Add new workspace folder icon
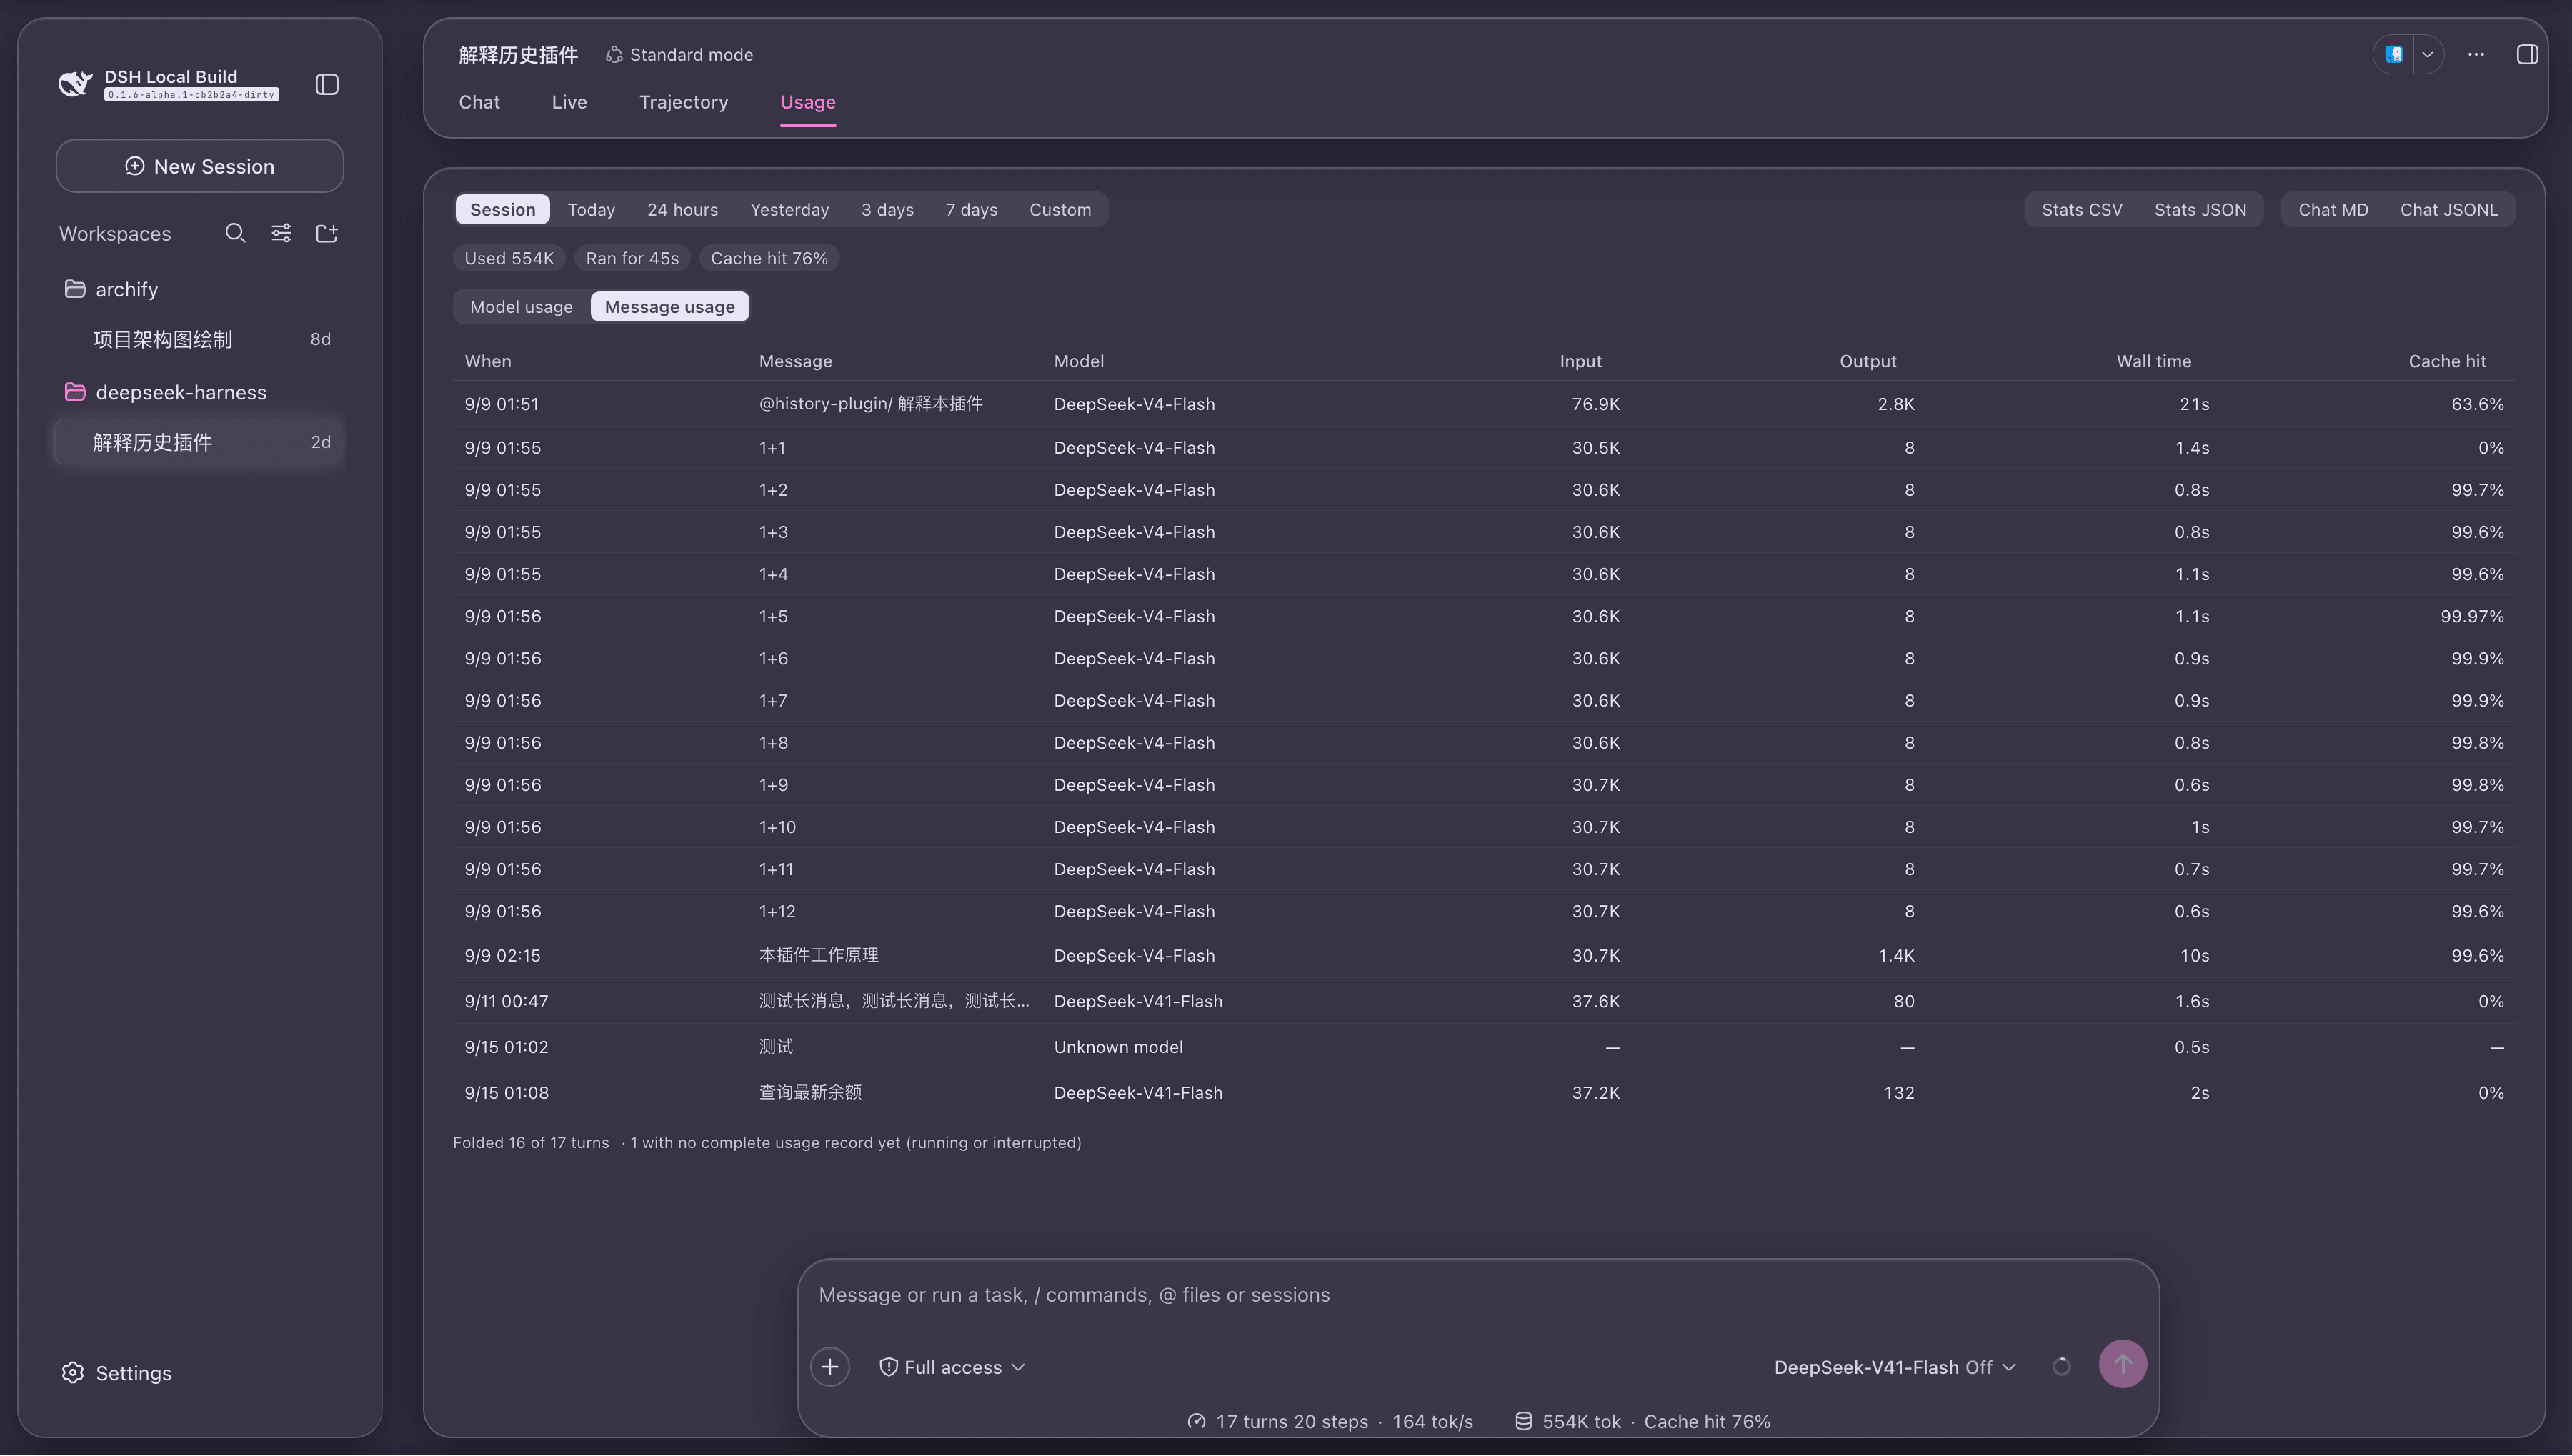 pyautogui.click(x=327, y=233)
